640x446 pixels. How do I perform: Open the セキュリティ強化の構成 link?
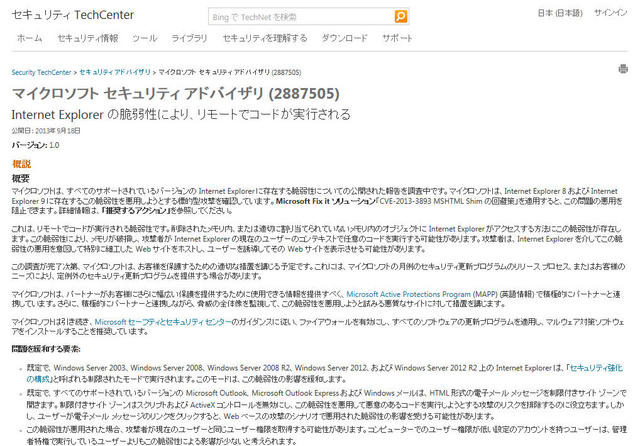tap(595, 368)
